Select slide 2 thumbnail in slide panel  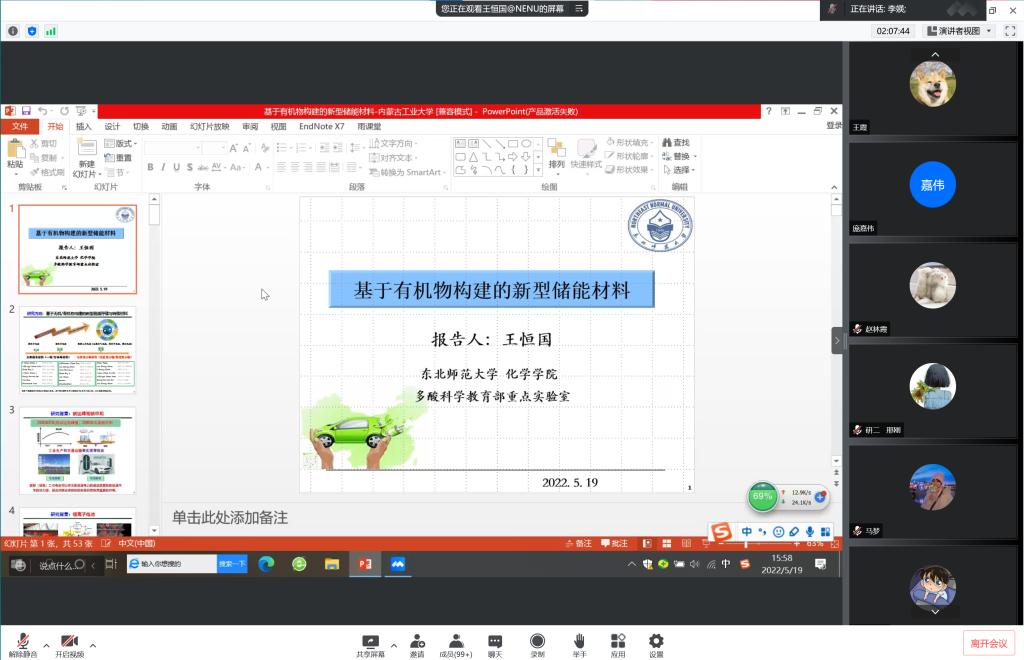coord(78,350)
